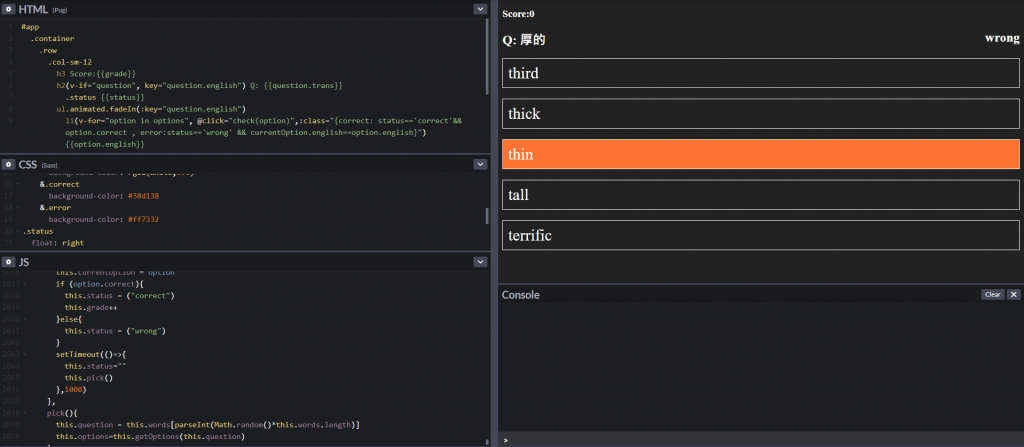Expand the HTML panel dropdown chevron
Viewport: 1024px width, 447px height.
coord(481,9)
